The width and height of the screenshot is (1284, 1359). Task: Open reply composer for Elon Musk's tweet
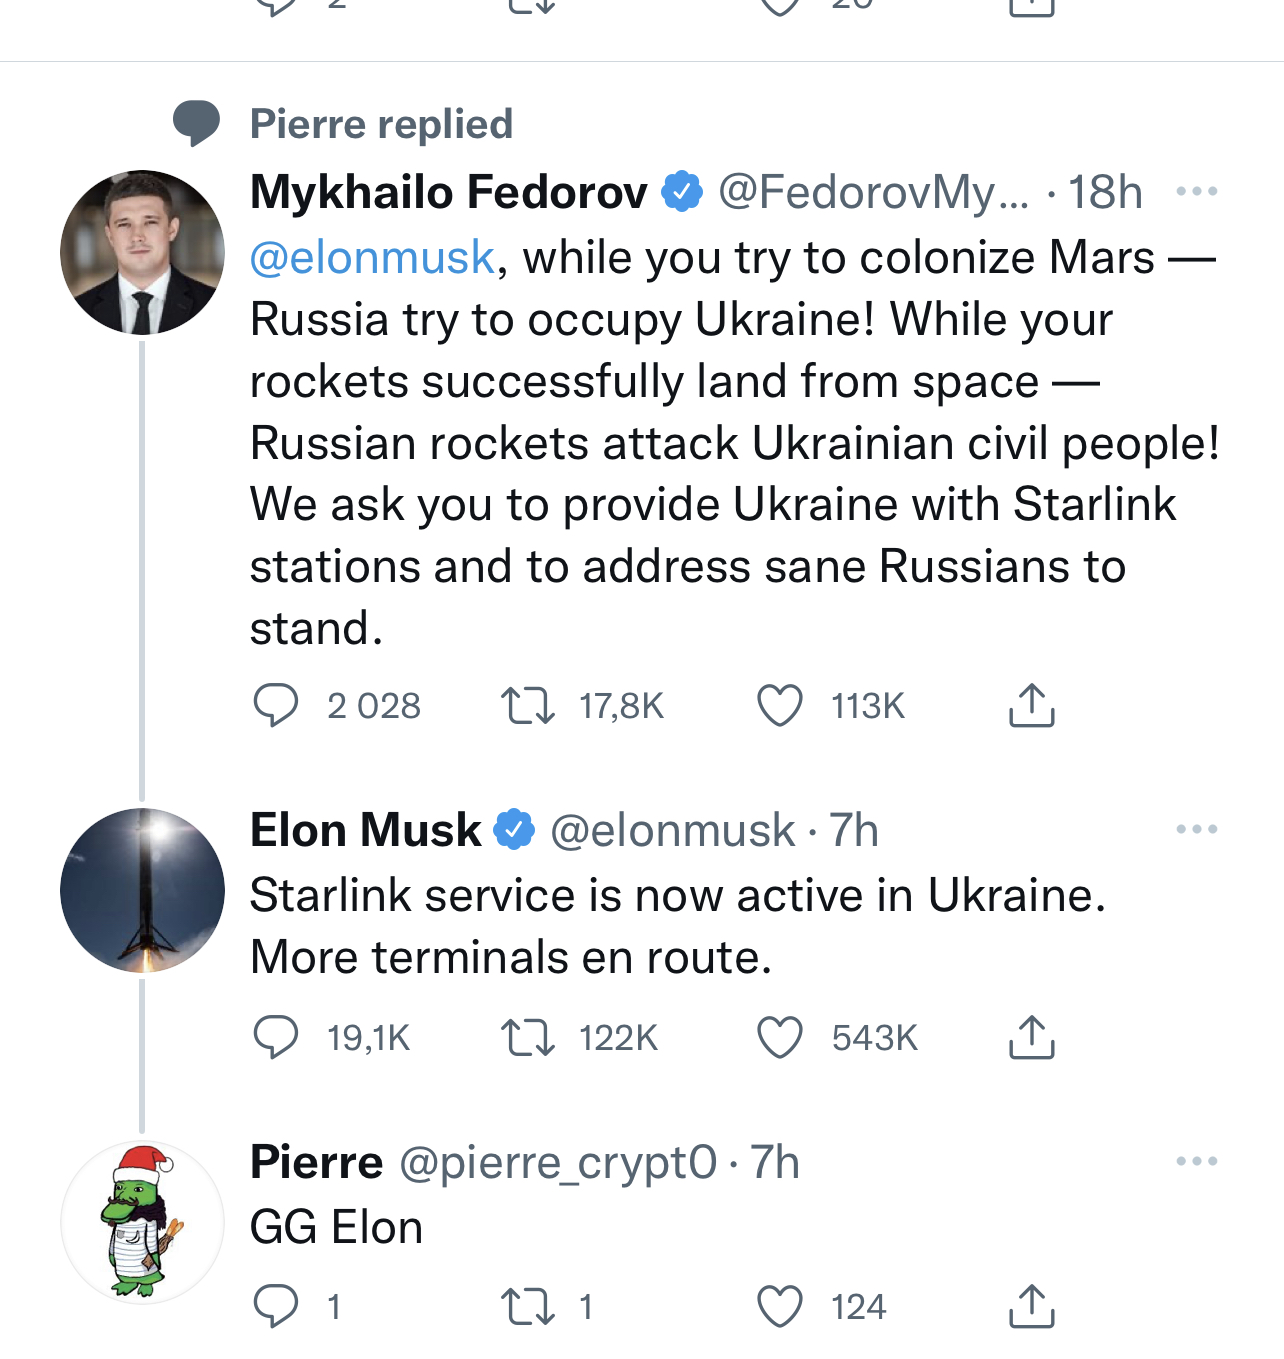(x=275, y=1037)
